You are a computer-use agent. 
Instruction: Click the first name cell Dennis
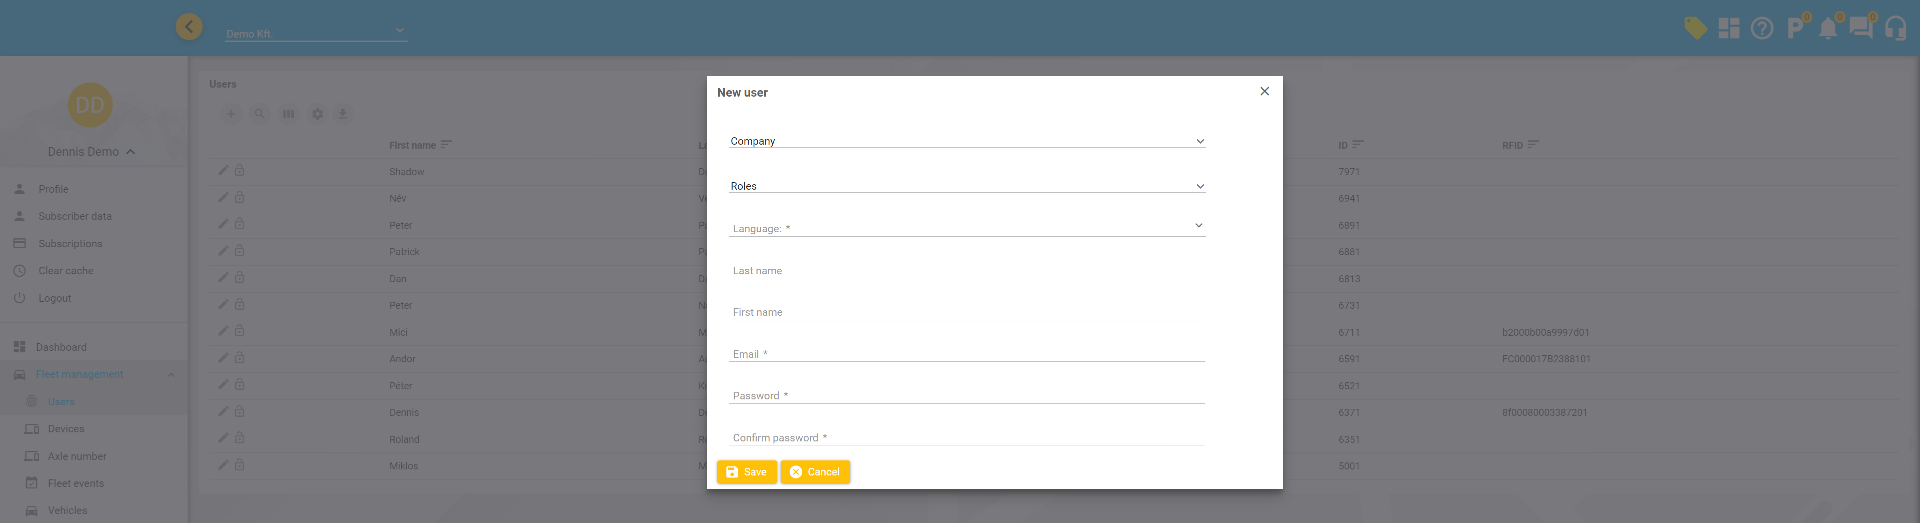point(404,412)
